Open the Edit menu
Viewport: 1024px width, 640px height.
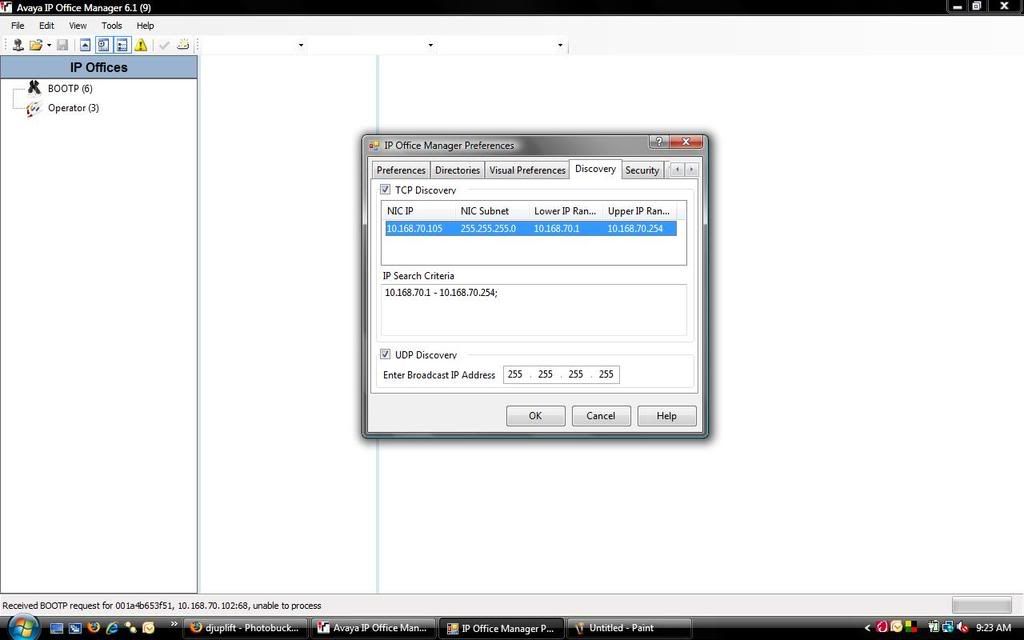(x=46, y=25)
